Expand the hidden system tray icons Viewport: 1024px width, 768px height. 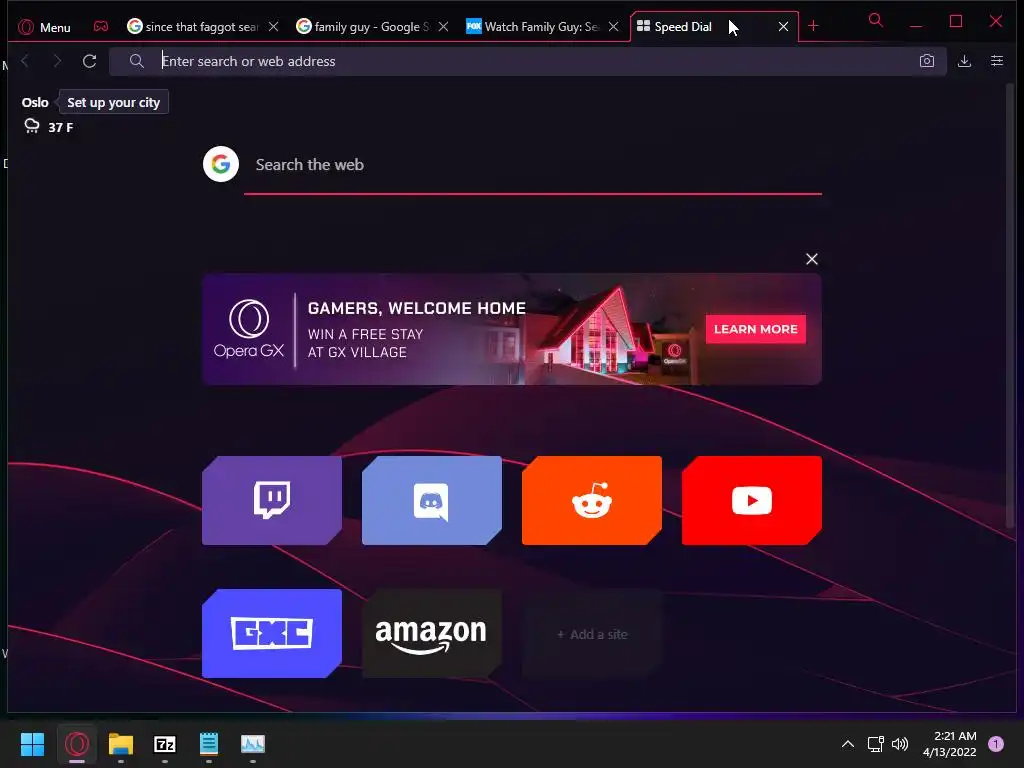[848, 744]
